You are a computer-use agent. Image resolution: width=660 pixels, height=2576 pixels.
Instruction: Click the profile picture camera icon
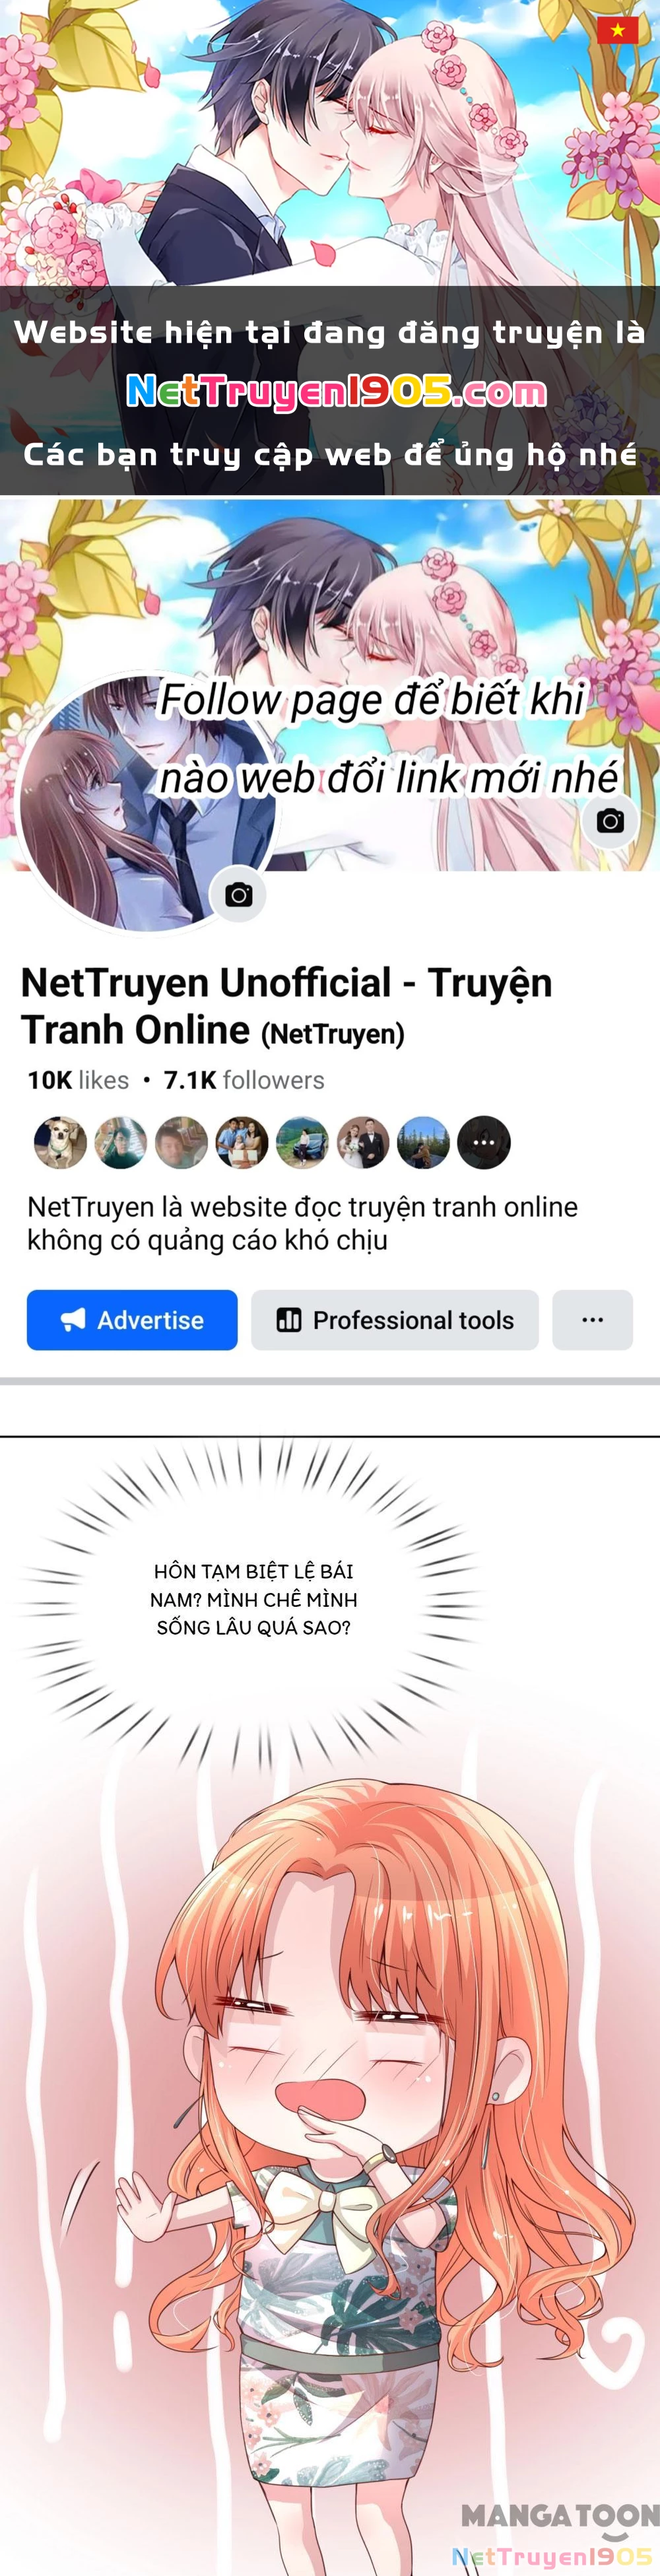click(x=238, y=894)
